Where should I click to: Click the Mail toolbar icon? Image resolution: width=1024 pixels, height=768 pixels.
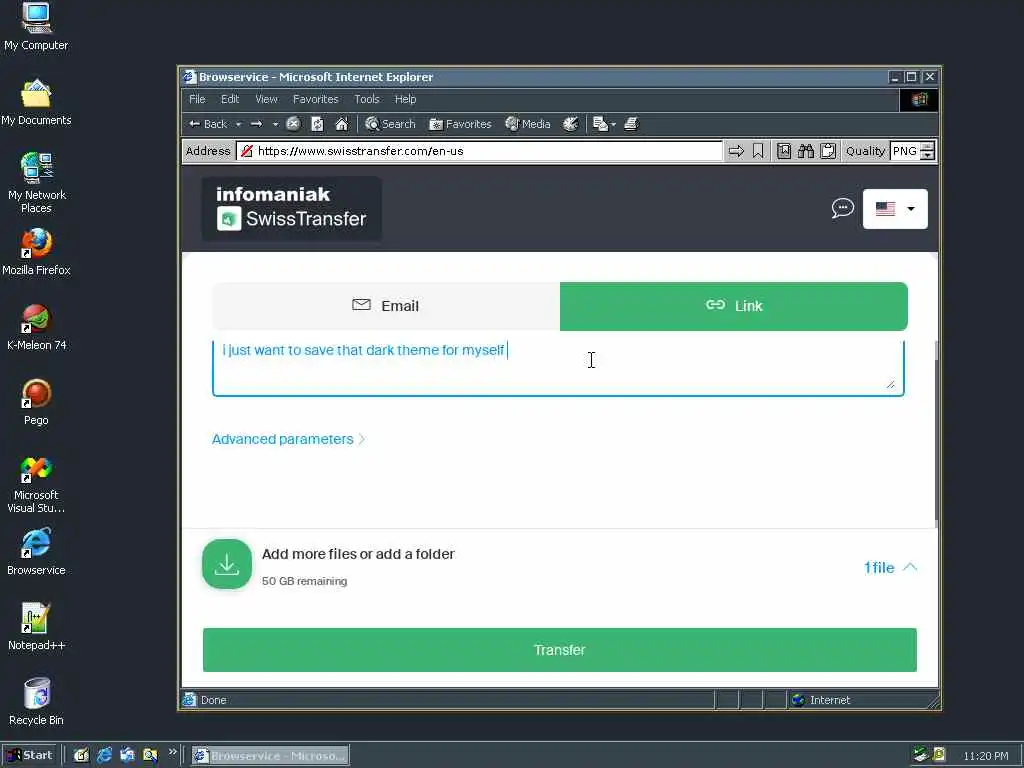(600, 124)
